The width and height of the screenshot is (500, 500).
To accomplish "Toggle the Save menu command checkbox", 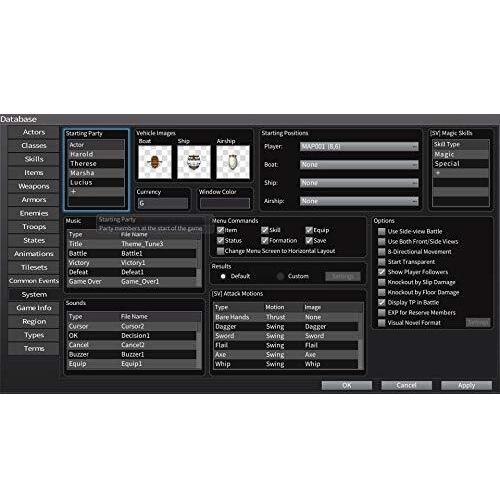I will pos(309,240).
